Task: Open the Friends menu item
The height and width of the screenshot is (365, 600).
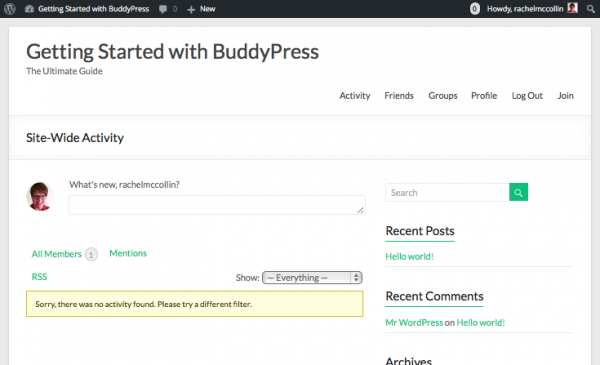Action: tap(399, 96)
